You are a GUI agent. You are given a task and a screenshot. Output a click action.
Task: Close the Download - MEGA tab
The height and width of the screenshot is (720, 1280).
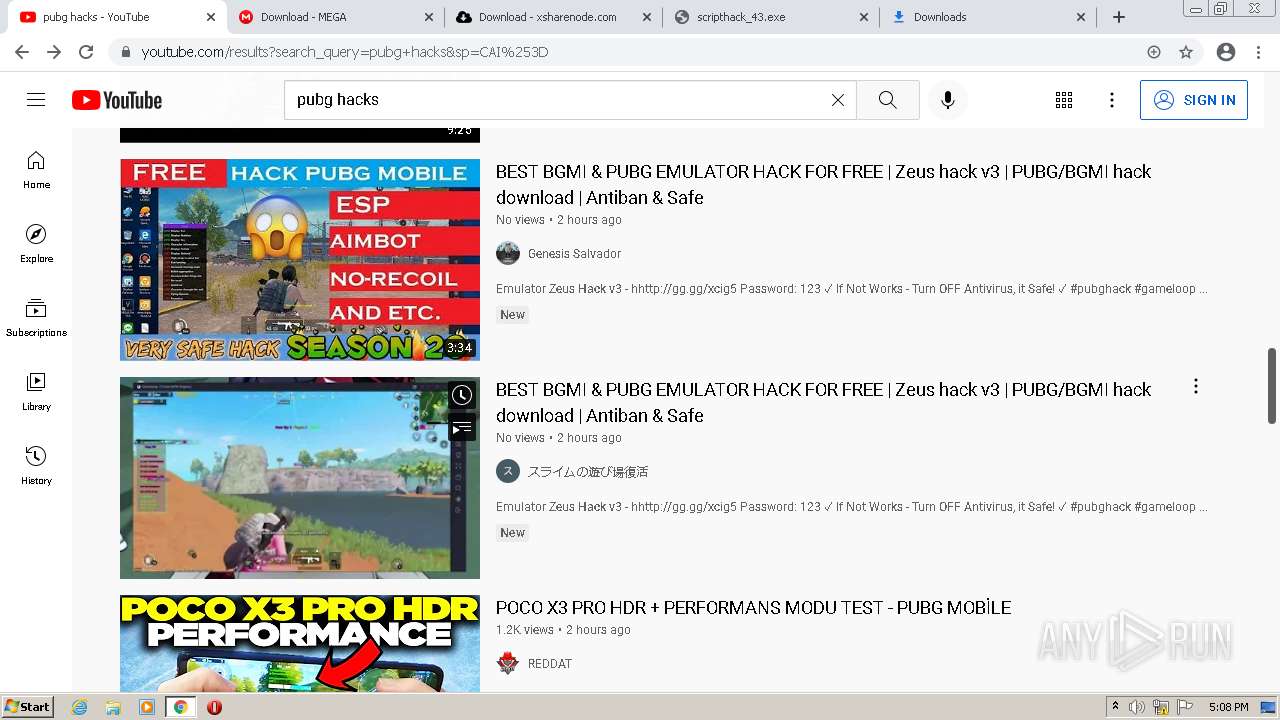click(x=428, y=17)
